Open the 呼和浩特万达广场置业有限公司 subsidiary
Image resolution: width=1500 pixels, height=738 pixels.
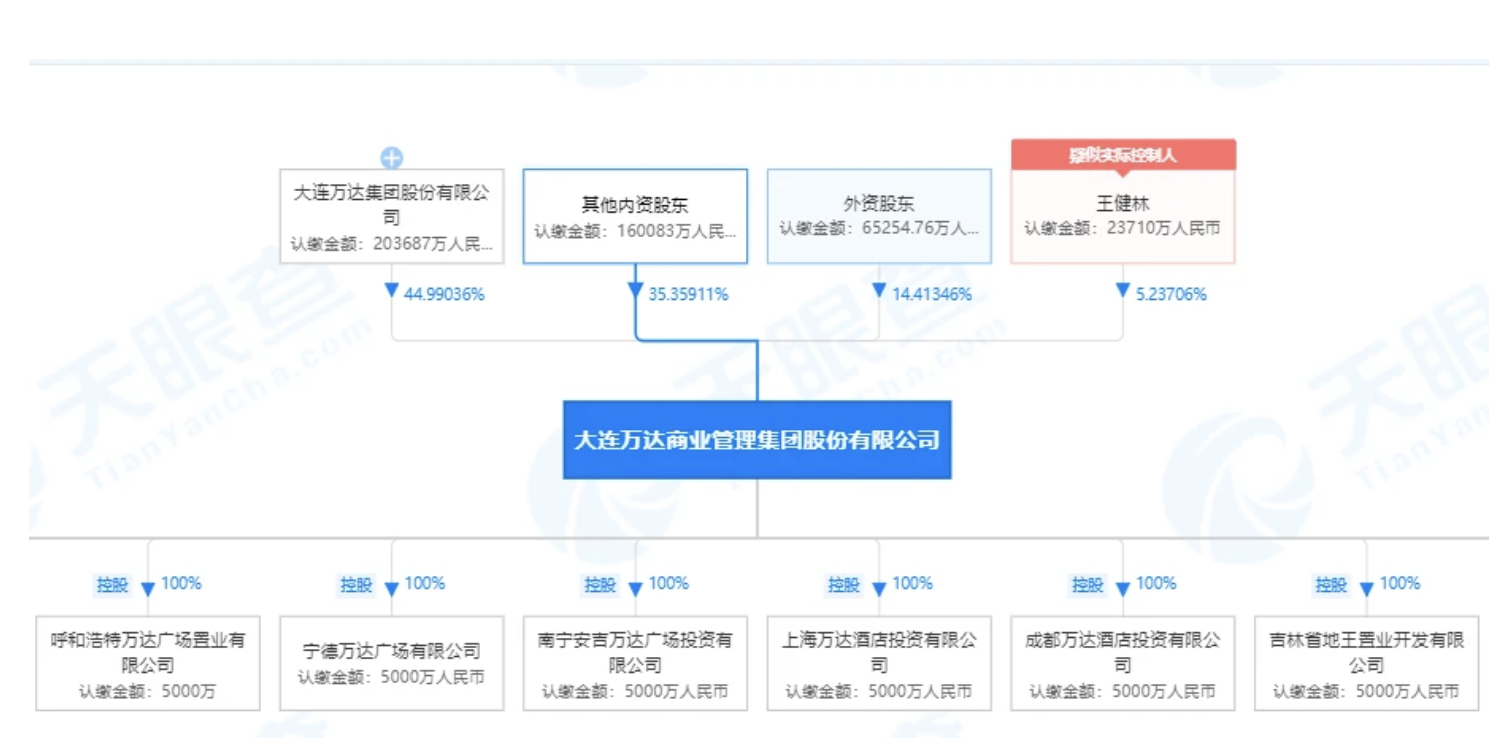pyautogui.click(x=148, y=663)
